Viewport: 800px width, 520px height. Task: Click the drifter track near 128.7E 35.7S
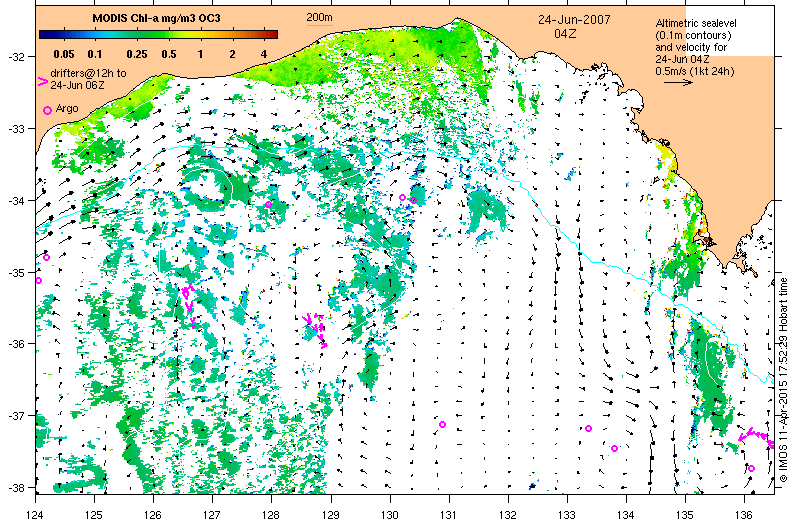click(315, 329)
